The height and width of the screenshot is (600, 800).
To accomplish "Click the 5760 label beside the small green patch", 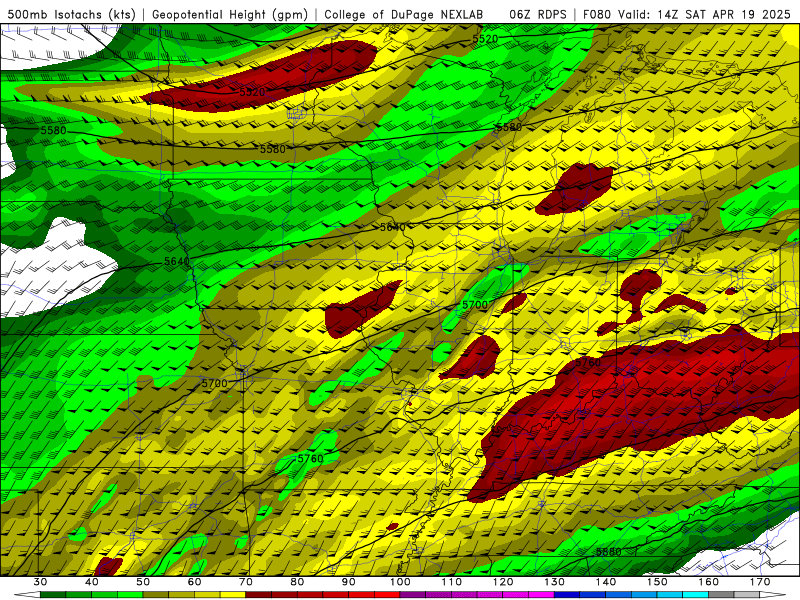I will point(310,458).
